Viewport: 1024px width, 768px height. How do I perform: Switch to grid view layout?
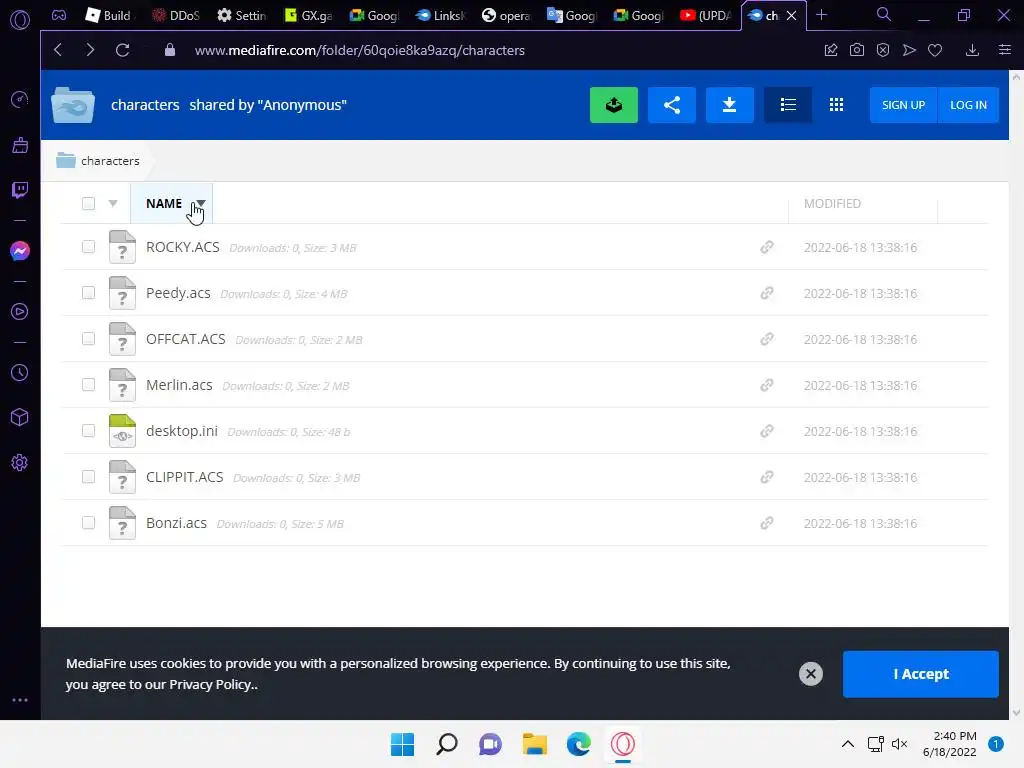(x=837, y=104)
